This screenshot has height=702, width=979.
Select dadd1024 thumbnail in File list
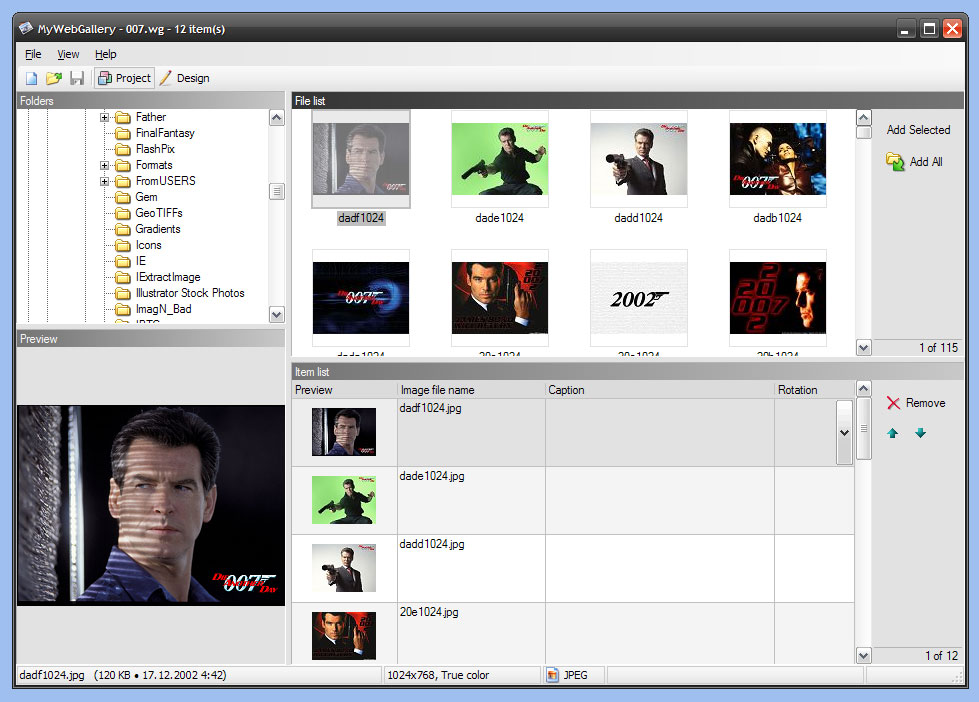(639, 159)
